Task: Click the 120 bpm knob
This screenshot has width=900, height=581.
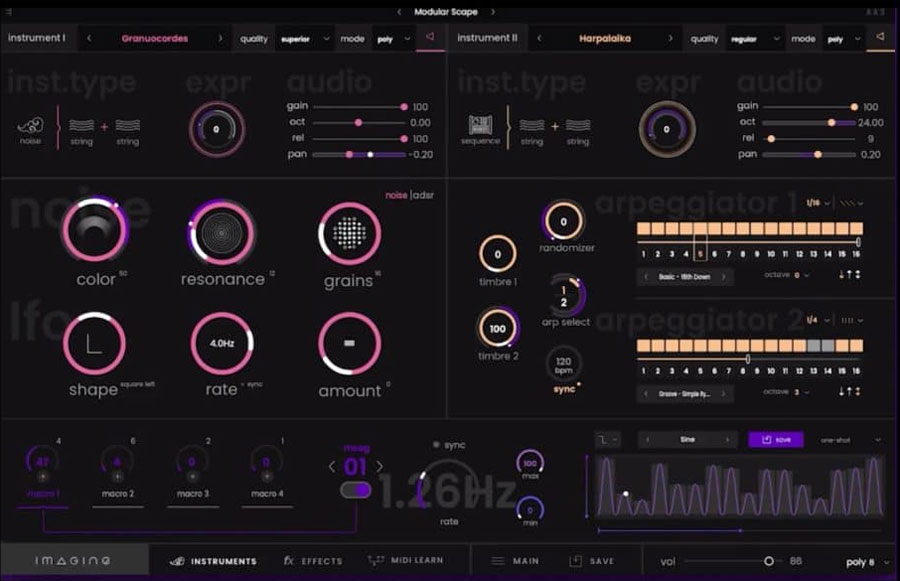Action: pos(563,365)
